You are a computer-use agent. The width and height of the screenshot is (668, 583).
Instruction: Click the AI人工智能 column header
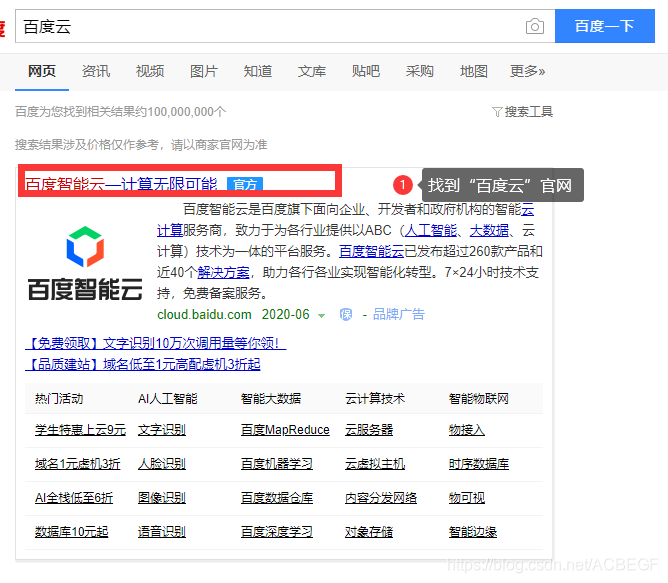point(168,399)
